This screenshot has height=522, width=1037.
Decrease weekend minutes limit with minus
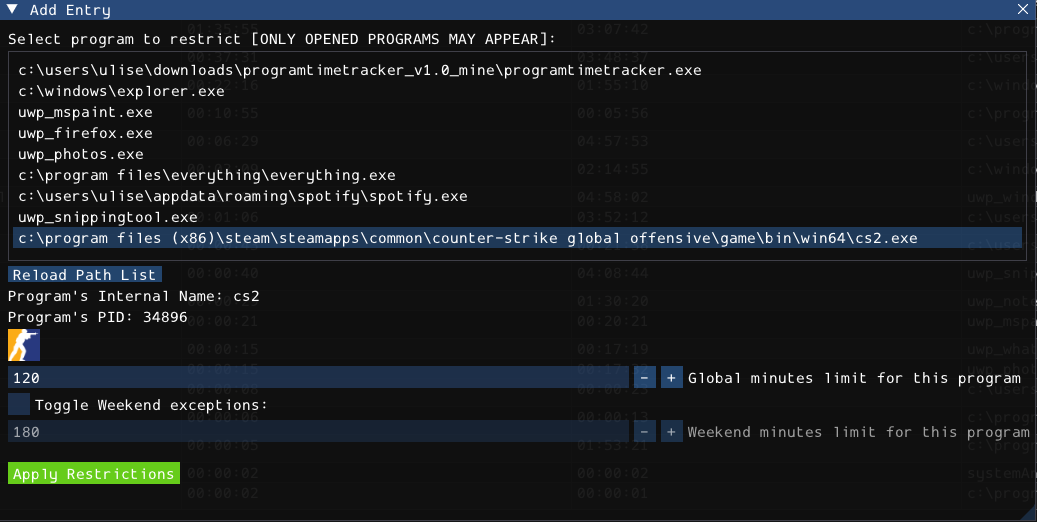point(644,431)
